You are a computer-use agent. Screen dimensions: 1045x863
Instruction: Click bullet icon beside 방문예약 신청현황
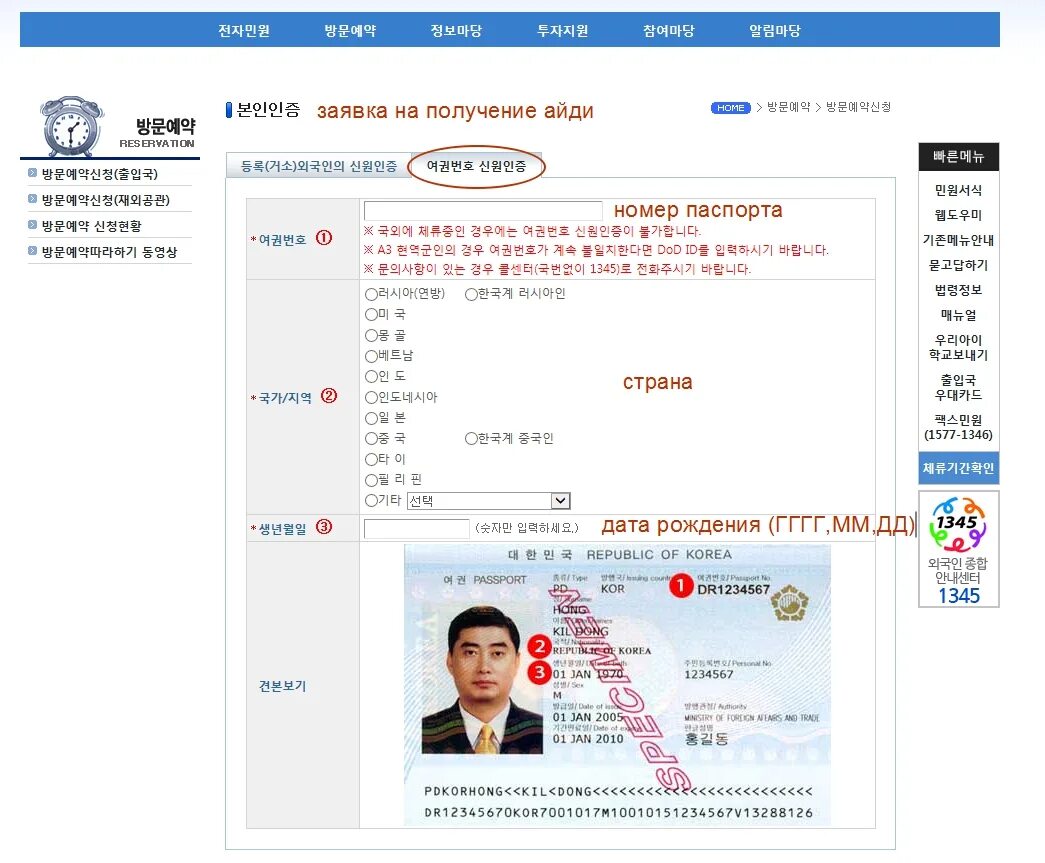pos(32,225)
